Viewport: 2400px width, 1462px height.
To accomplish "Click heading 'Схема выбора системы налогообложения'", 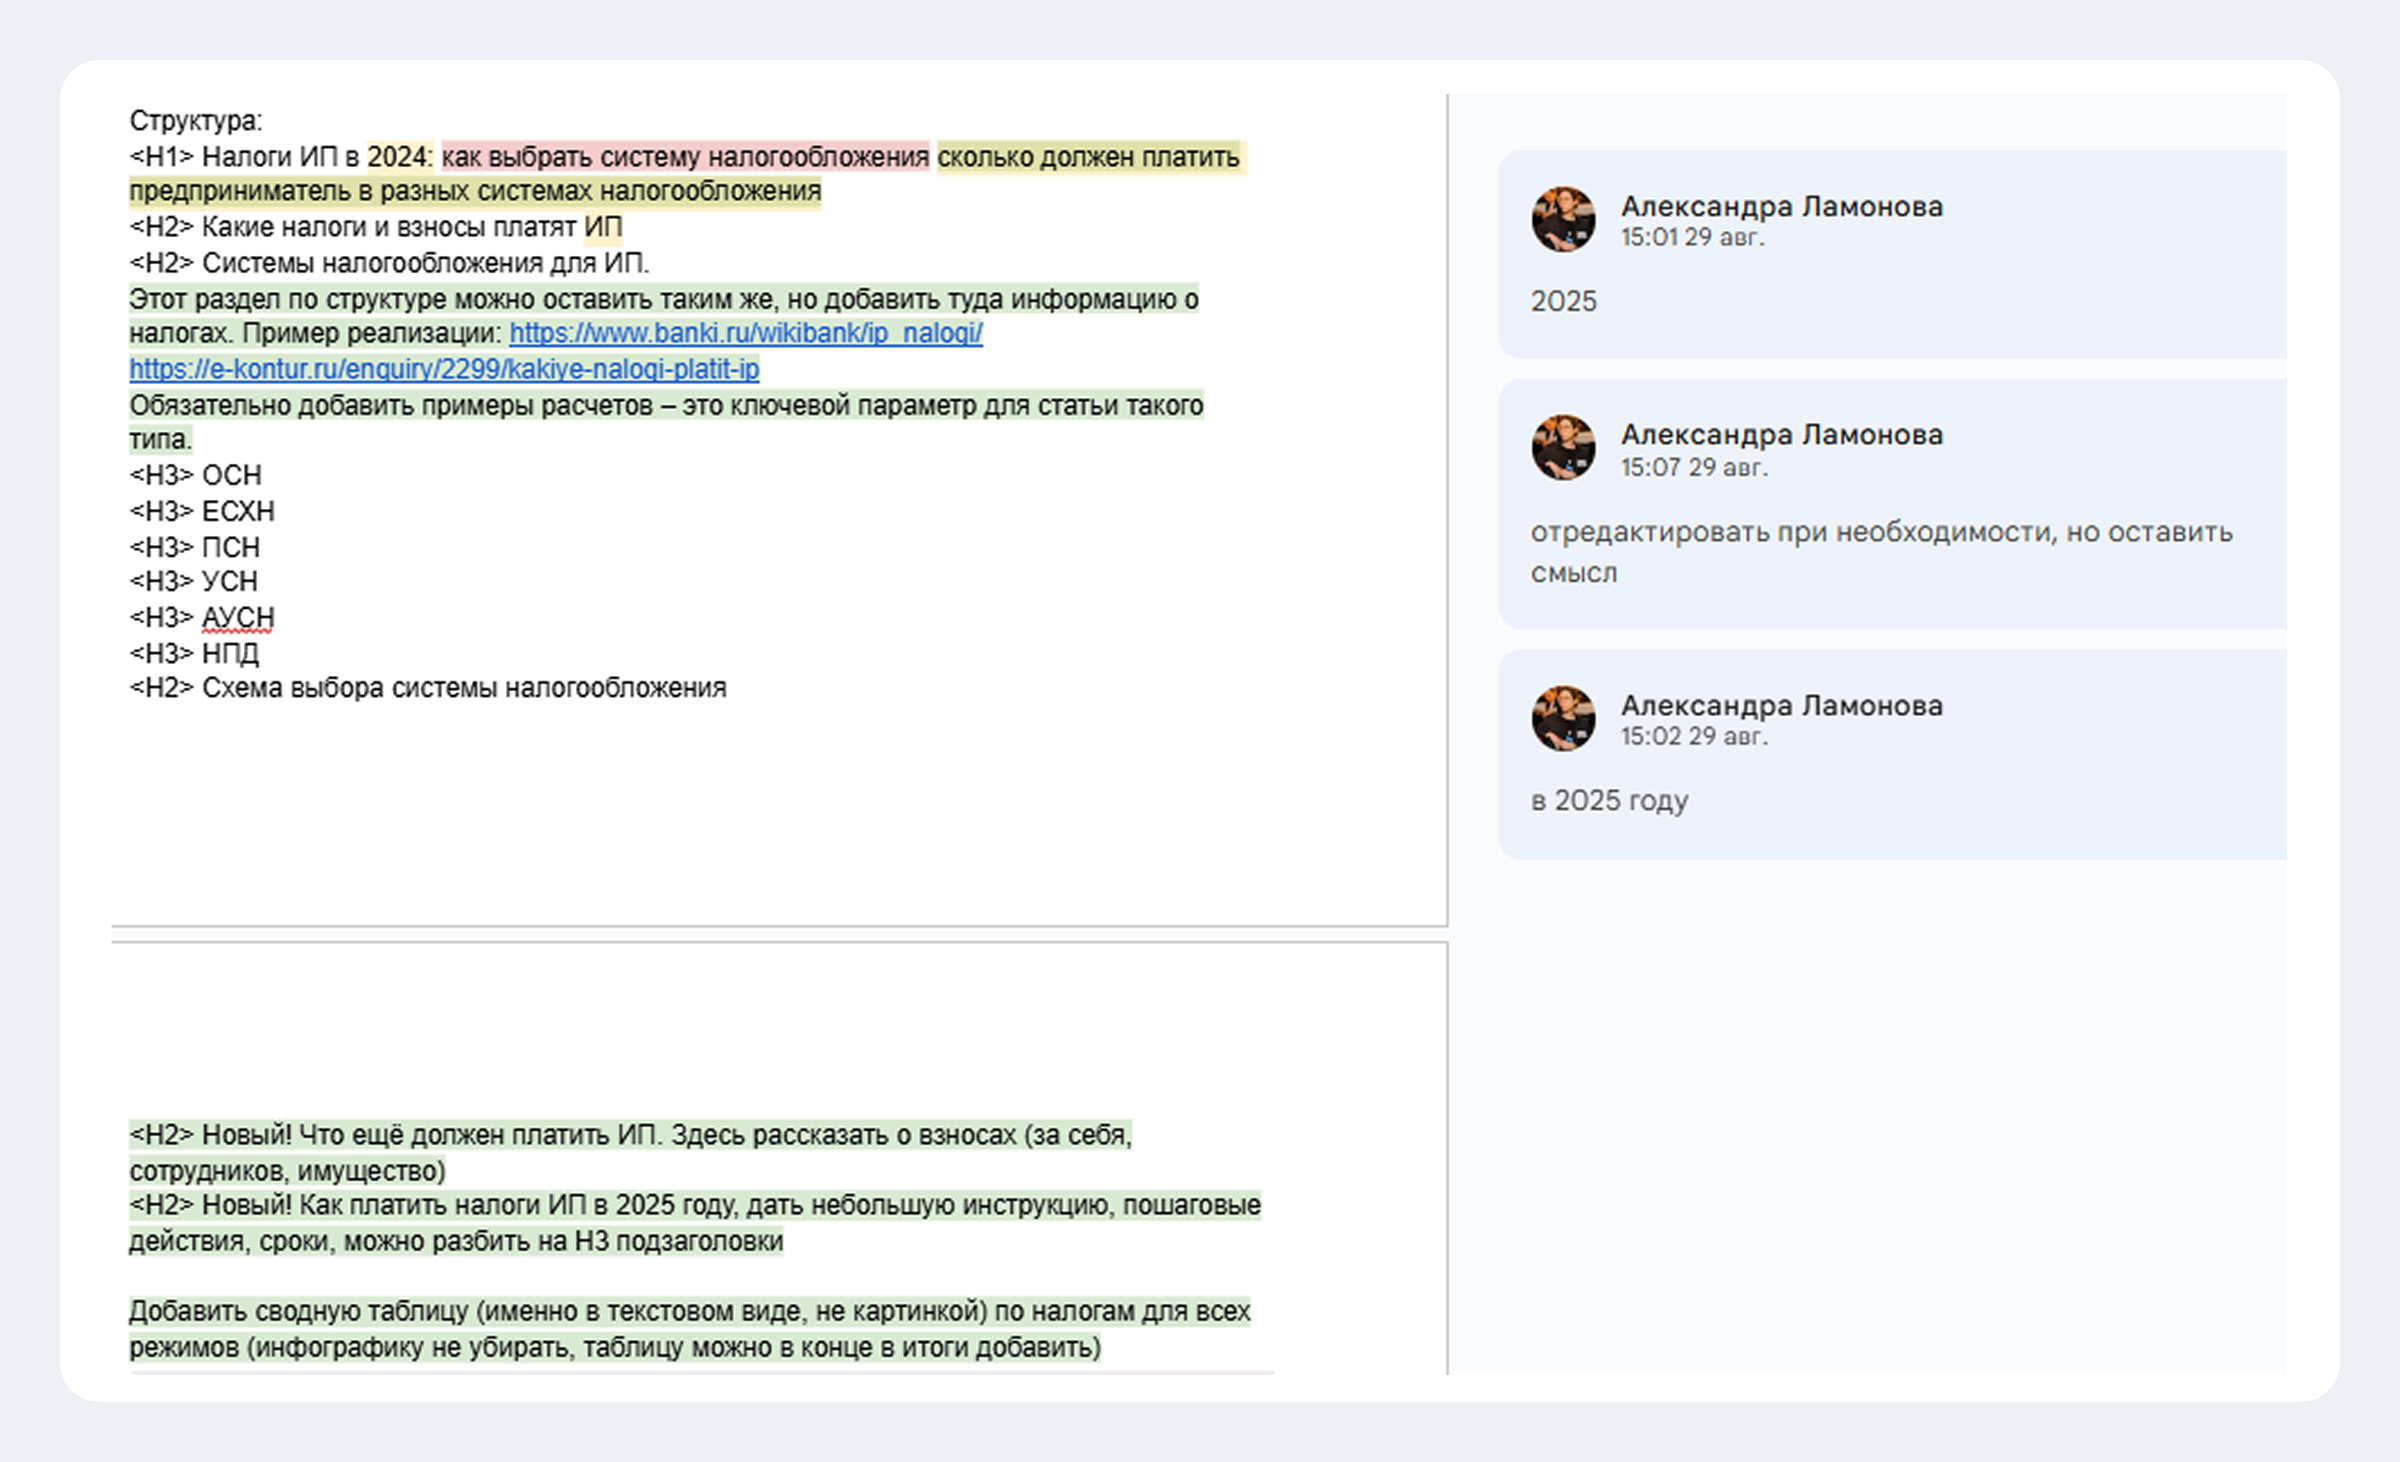I will pyautogui.click(x=463, y=688).
